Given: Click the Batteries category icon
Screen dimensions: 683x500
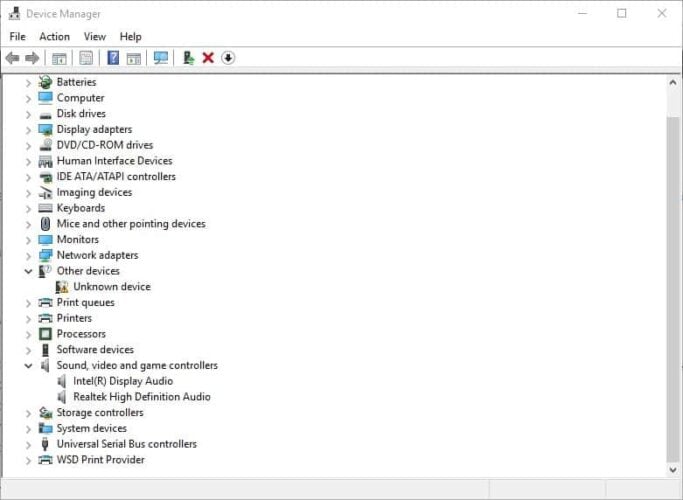Looking at the screenshot, I should tap(45, 82).
